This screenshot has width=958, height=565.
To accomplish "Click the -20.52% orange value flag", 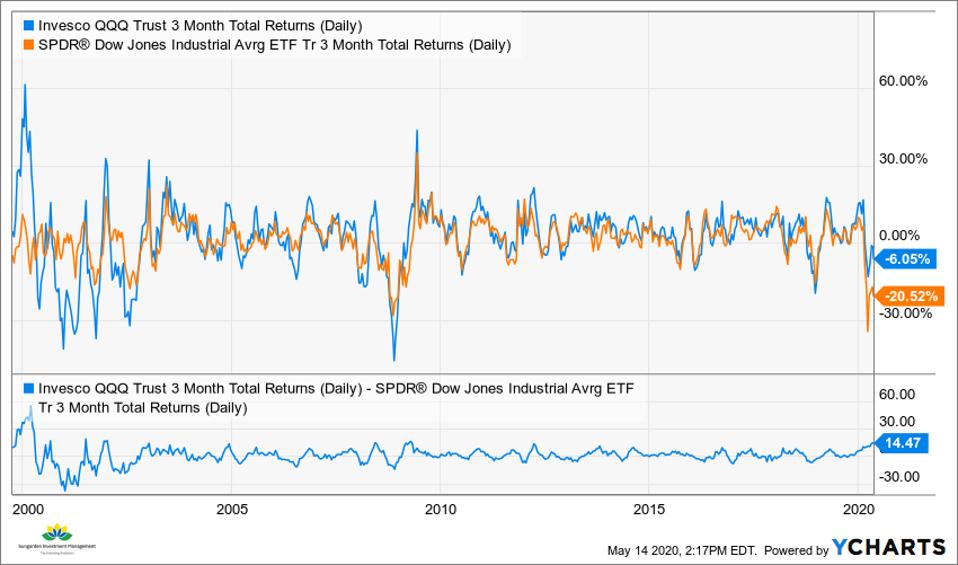I will 910,296.
